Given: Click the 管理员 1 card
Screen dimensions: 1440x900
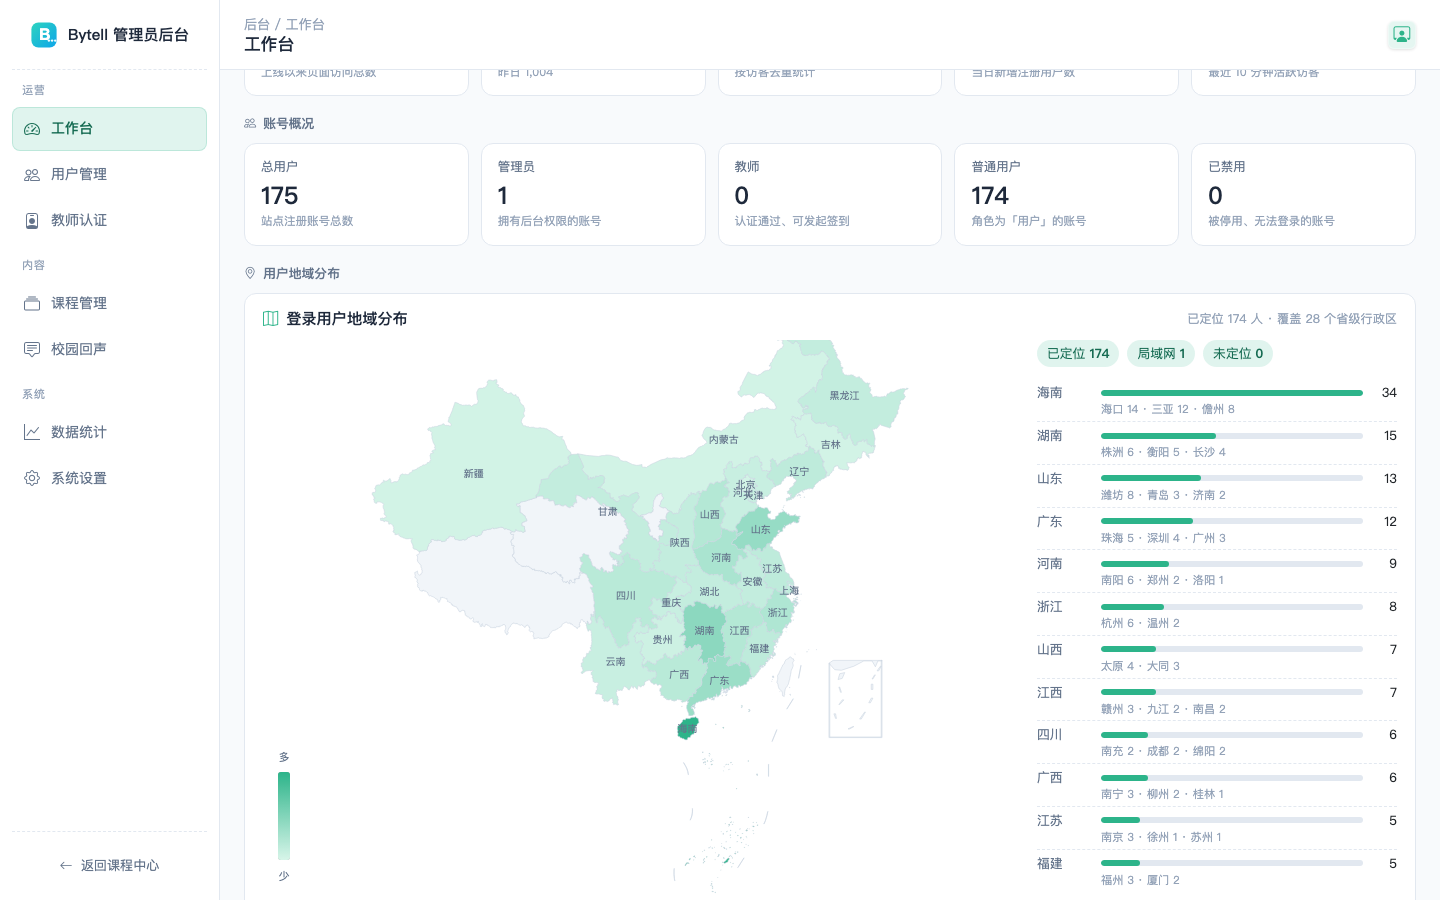Looking at the screenshot, I should [593, 195].
